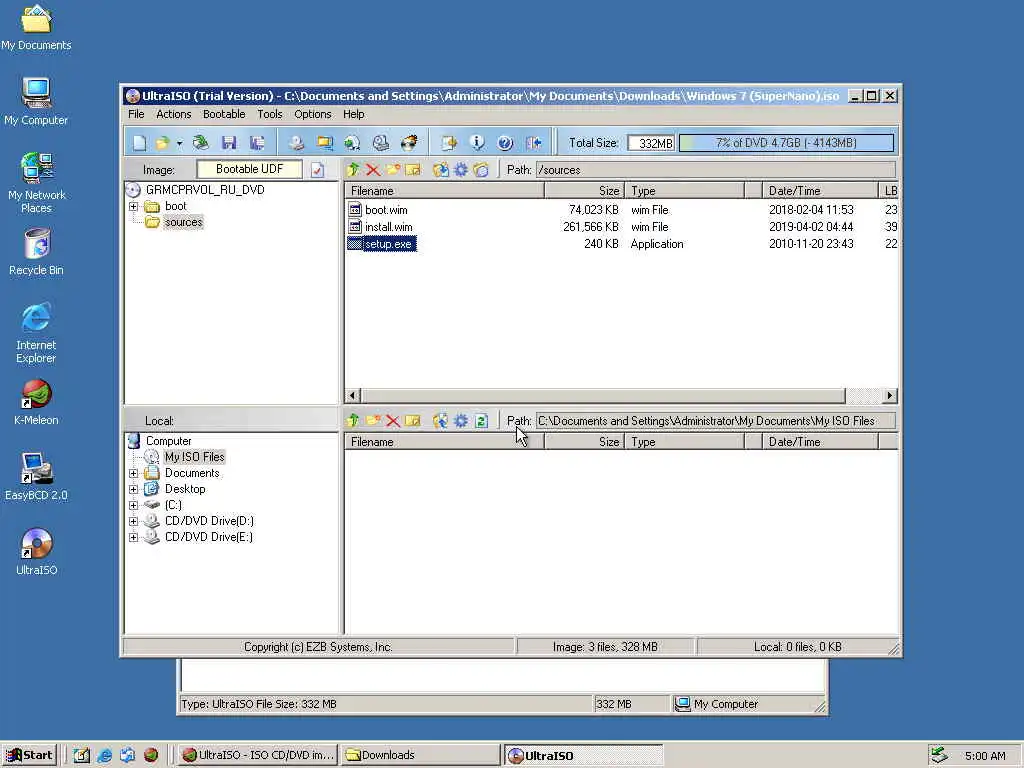Viewport: 1024px width, 768px height.
Task: Click the Compress ISO toolbar icon
Action: click(x=353, y=142)
